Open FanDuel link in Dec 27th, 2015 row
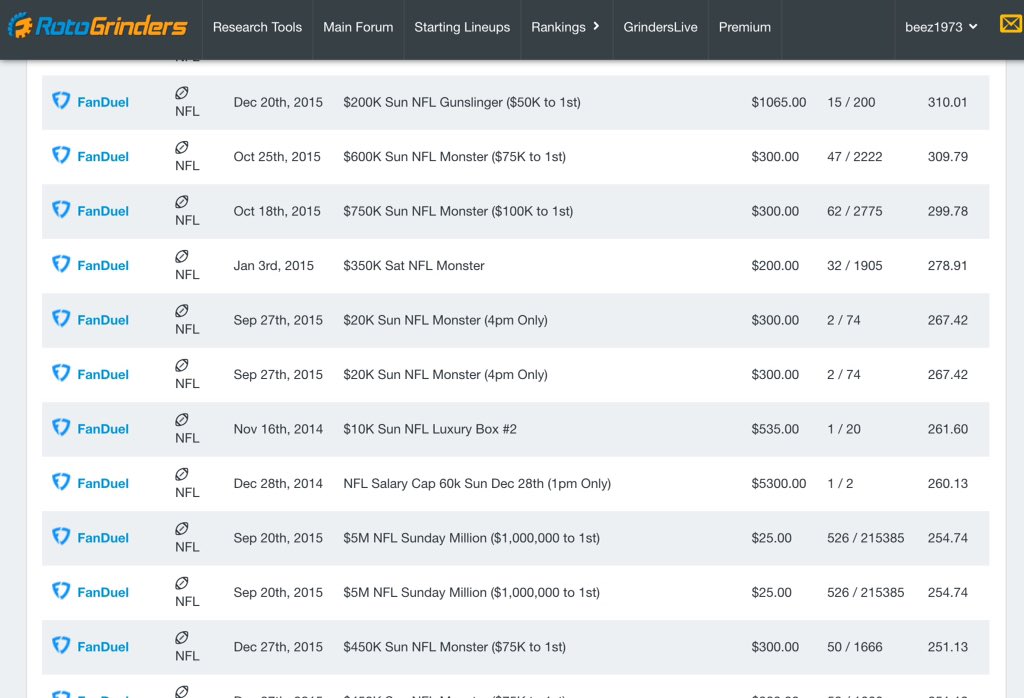The width and height of the screenshot is (1024, 698). [x=103, y=647]
